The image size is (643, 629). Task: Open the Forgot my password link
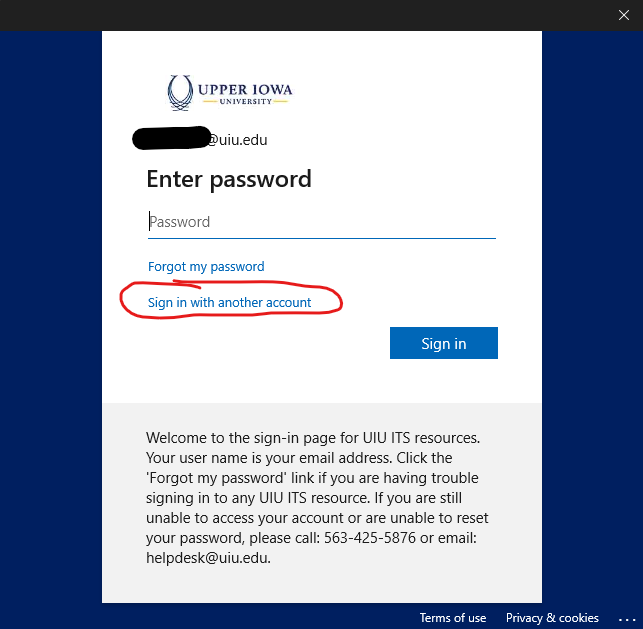206,267
